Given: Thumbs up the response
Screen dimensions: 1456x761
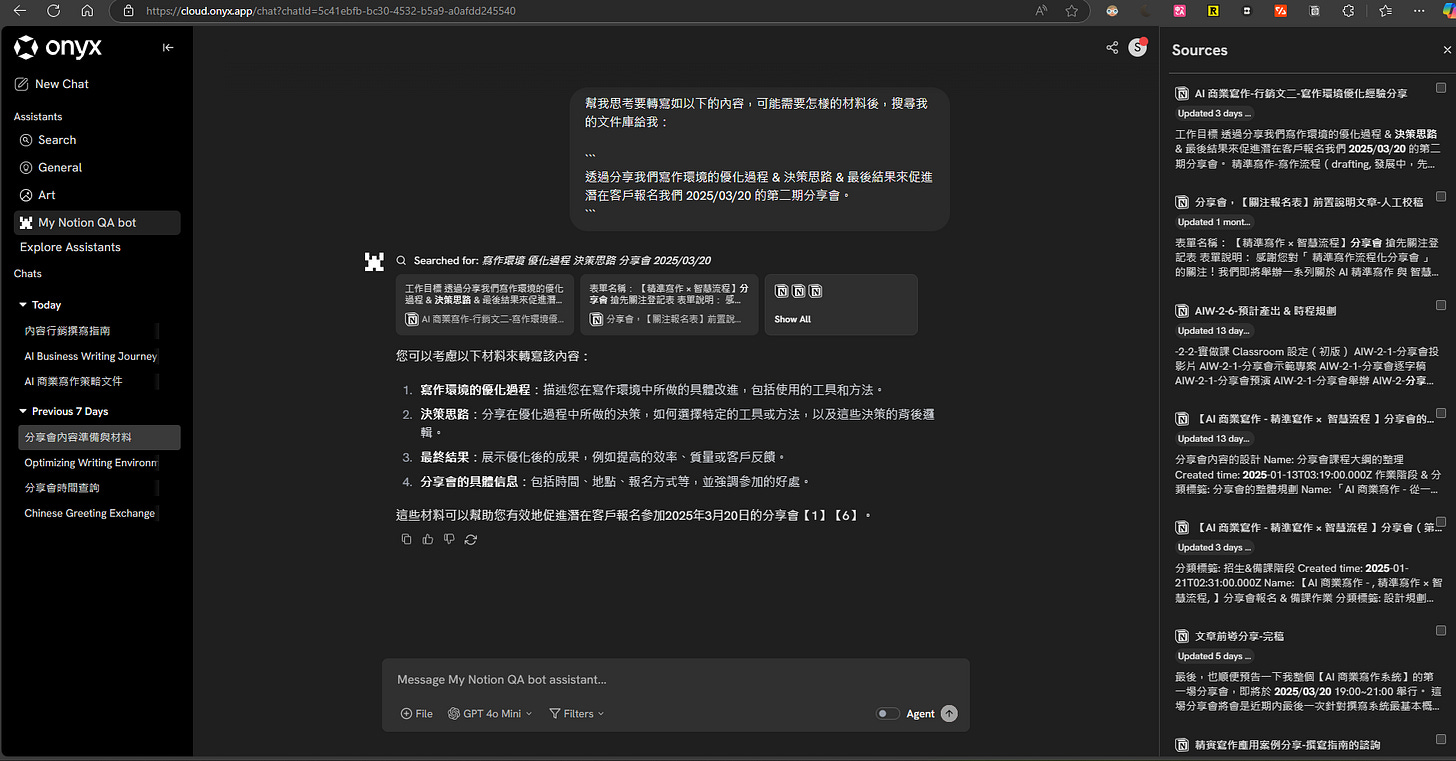Looking at the screenshot, I should 428,539.
